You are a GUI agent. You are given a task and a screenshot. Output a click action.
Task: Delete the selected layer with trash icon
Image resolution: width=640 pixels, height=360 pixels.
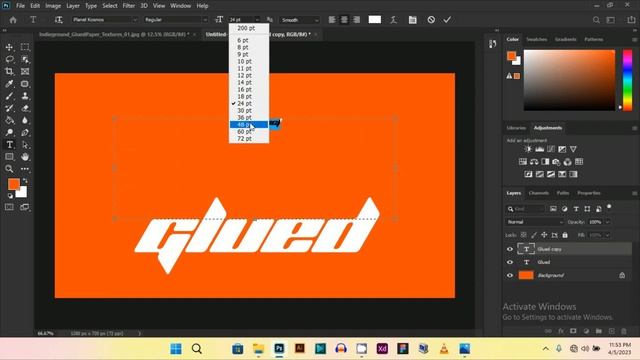pos(623,331)
